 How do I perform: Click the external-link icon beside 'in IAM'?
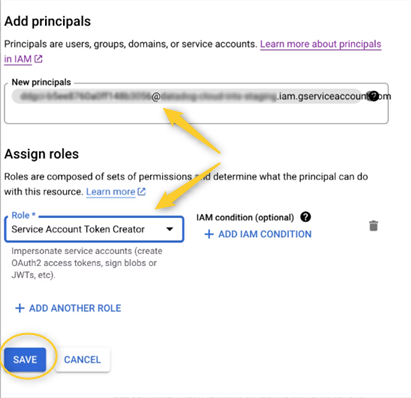click(x=38, y=59)
